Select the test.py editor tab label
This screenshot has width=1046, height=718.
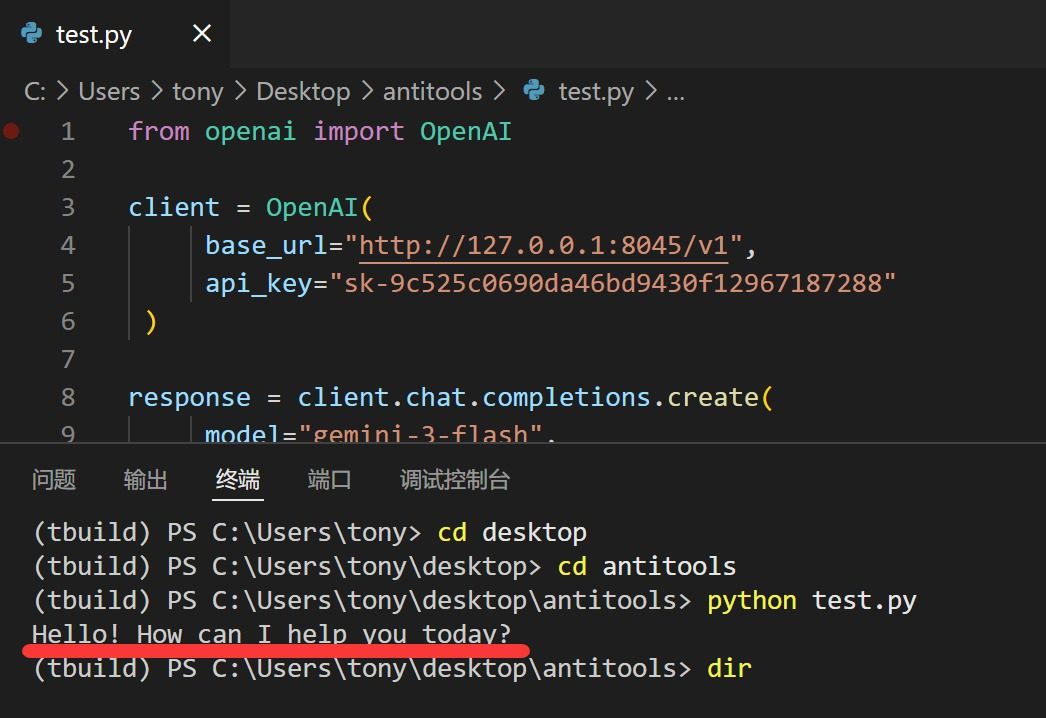click(x=94, y=35)
